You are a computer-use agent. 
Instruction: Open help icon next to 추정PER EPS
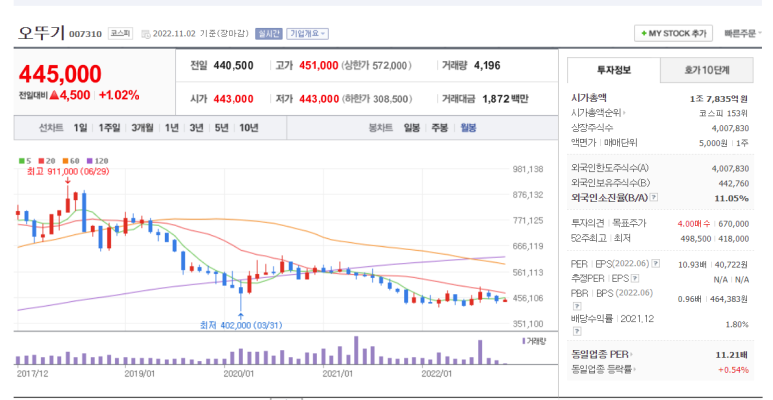[635, 278]
